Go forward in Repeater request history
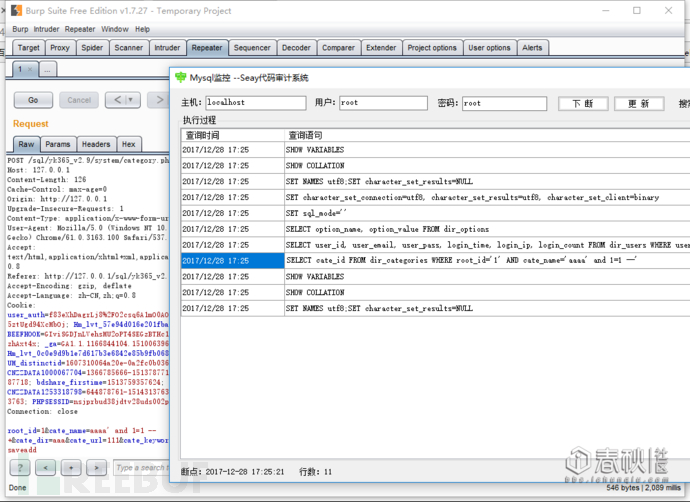This screenshot has height=502, width=690. point(158,100)
